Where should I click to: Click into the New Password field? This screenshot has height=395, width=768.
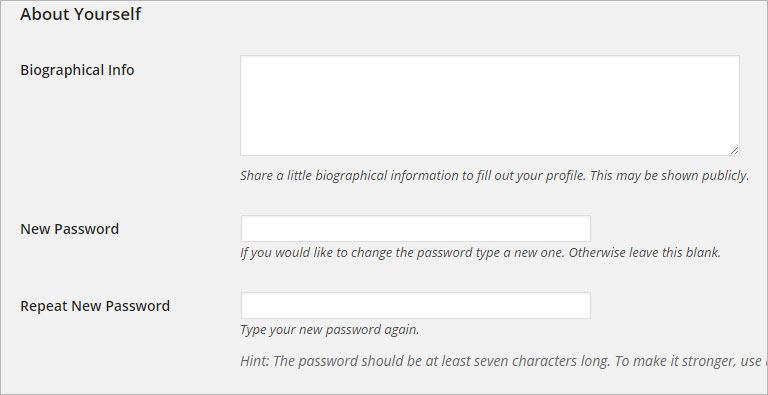(x=415, y=228)
